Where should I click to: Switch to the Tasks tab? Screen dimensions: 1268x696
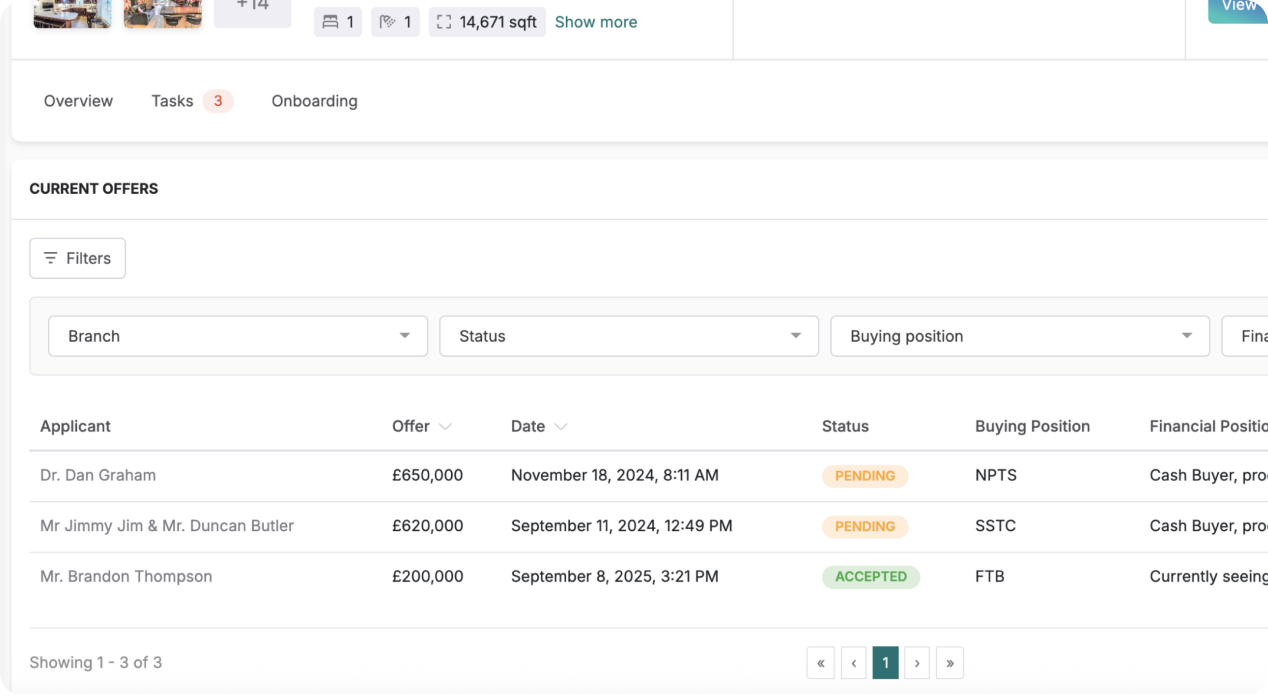click(170, 100)
